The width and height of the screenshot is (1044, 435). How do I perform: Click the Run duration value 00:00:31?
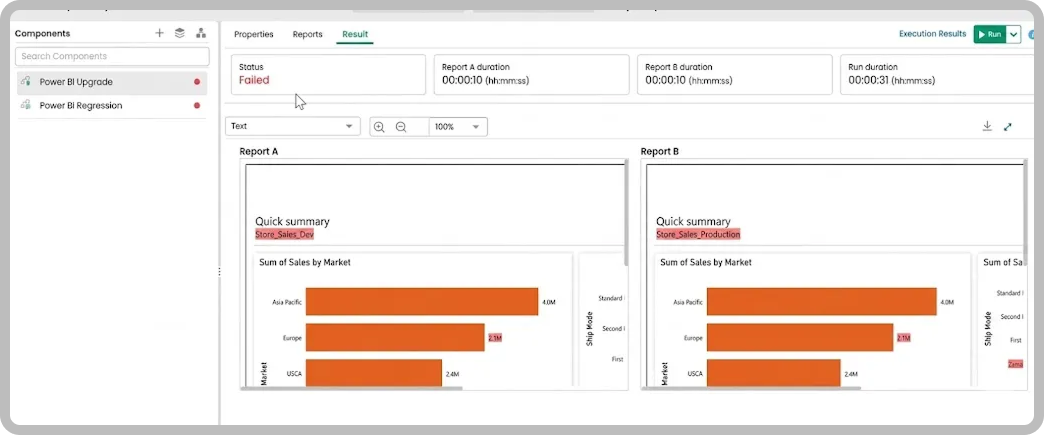(x=868, y=80)
